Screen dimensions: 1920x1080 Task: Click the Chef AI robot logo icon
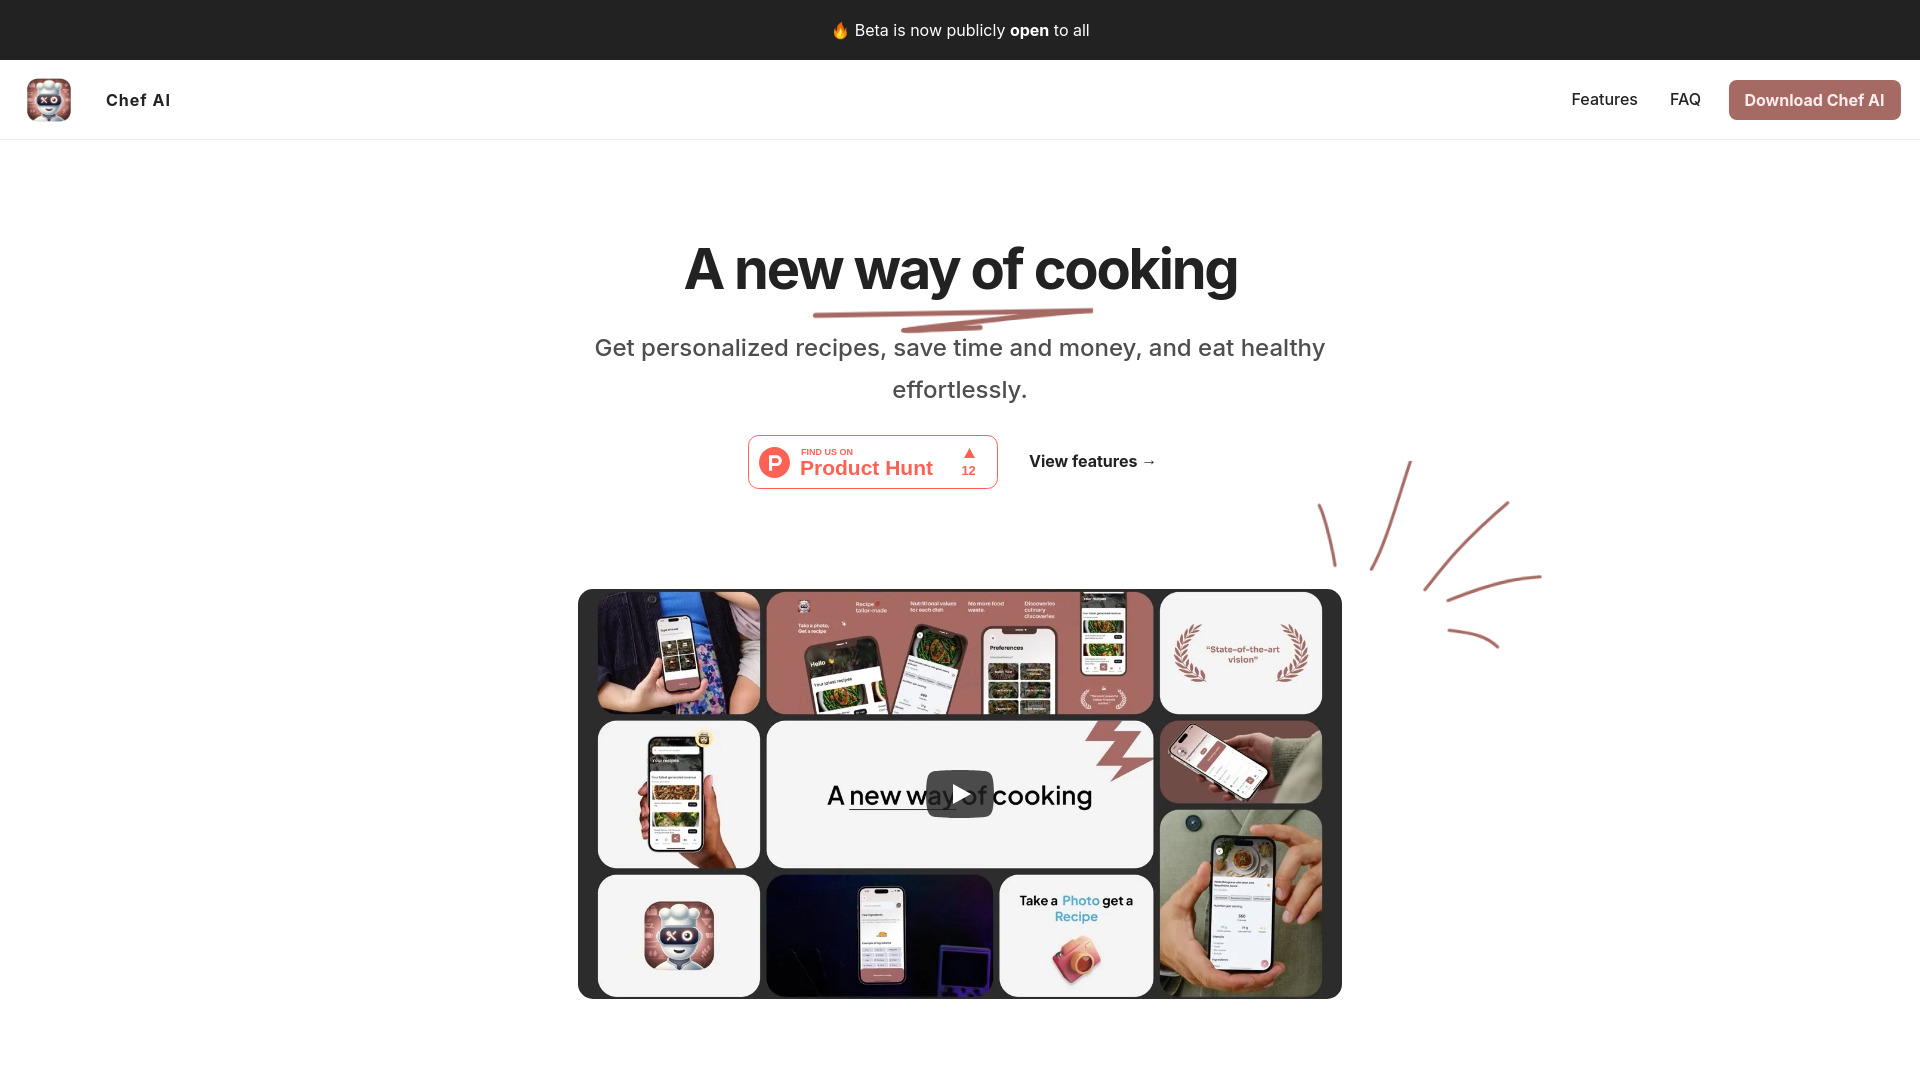pyautogui.click(x=49, y=99)
